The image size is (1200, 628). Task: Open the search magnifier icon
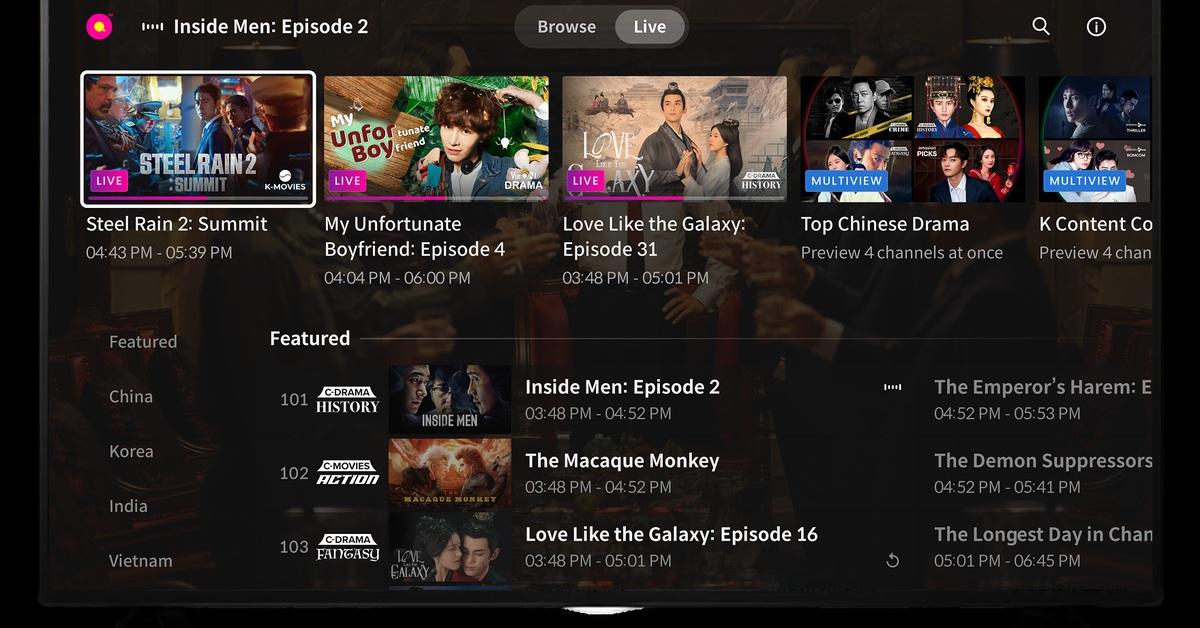pyautogui.click(x=1041, y=27)
